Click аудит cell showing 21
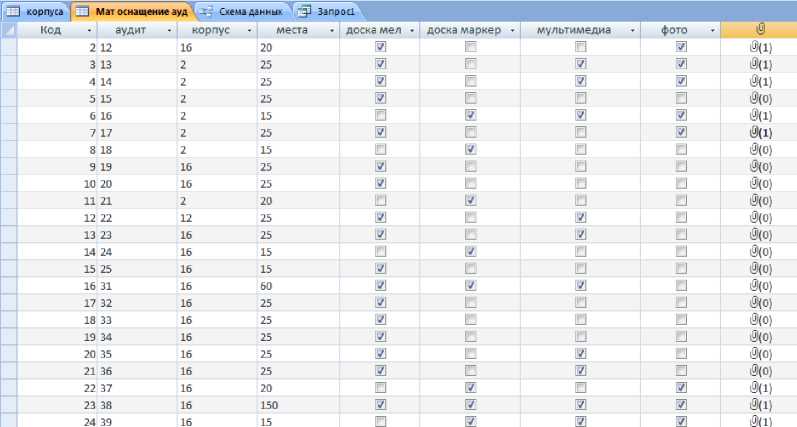 137,201
